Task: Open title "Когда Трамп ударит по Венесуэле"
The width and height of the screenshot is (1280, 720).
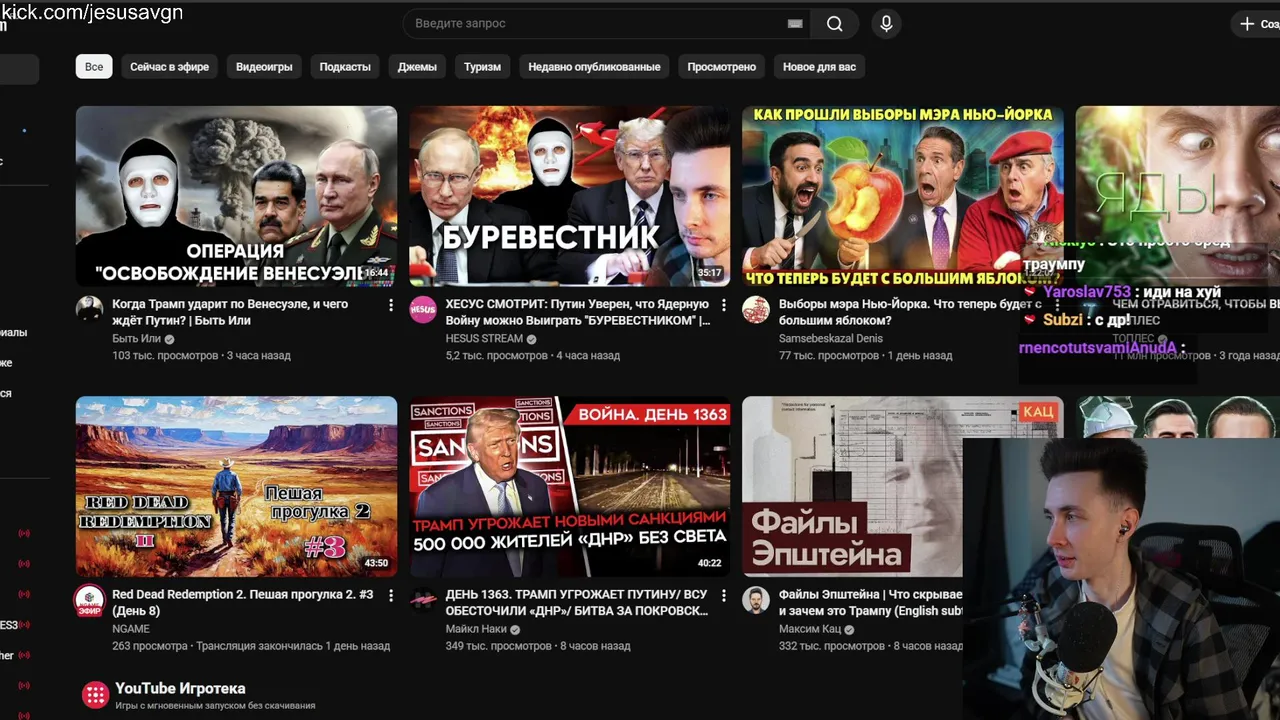Action: pyautogui.click(x=230, y=312)
